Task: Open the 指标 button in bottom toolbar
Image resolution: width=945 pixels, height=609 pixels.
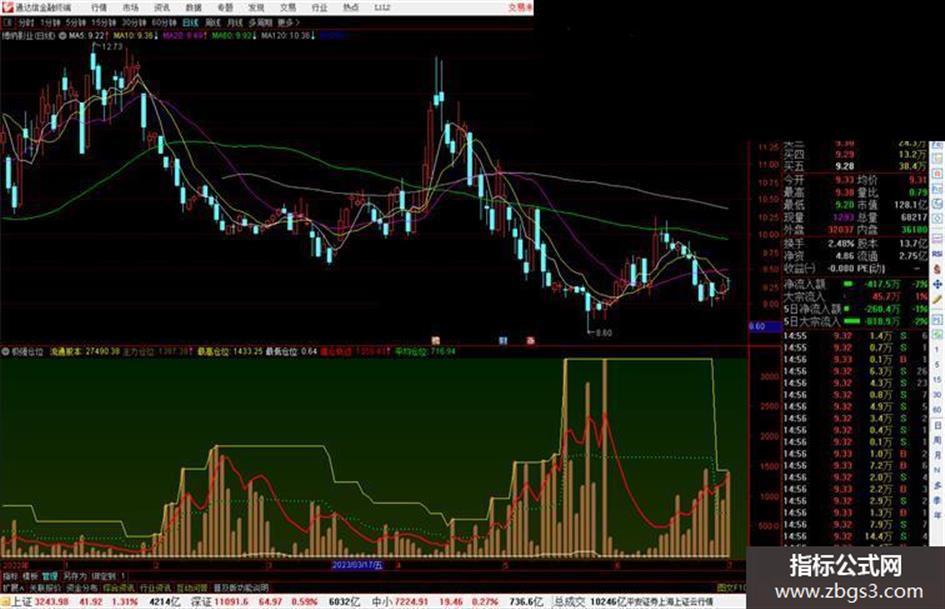Action: click(x=10, y=576)
